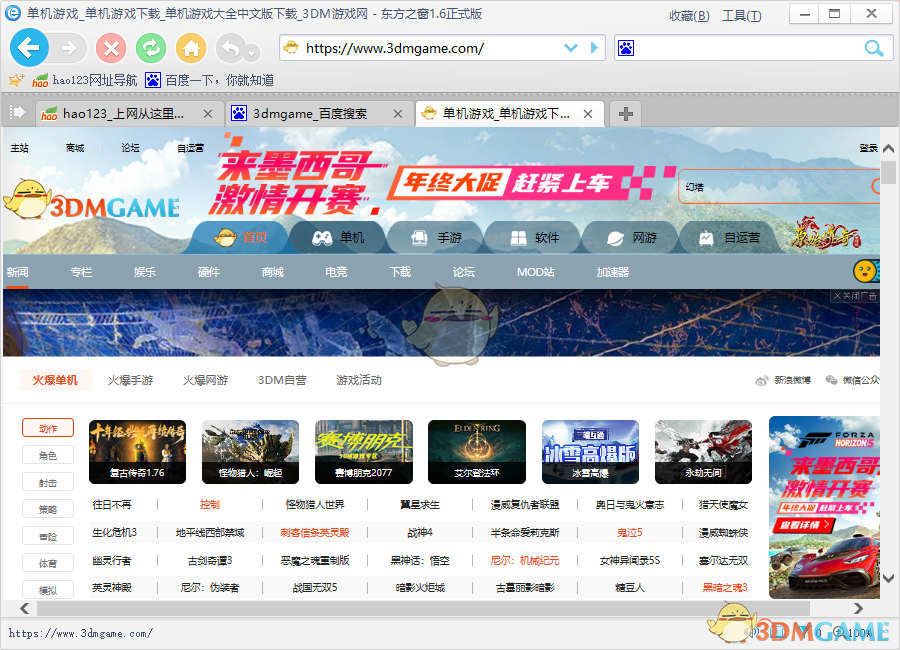Open the address bar URL dropdown chevron

pyautogui.click(x=571, y=48)
